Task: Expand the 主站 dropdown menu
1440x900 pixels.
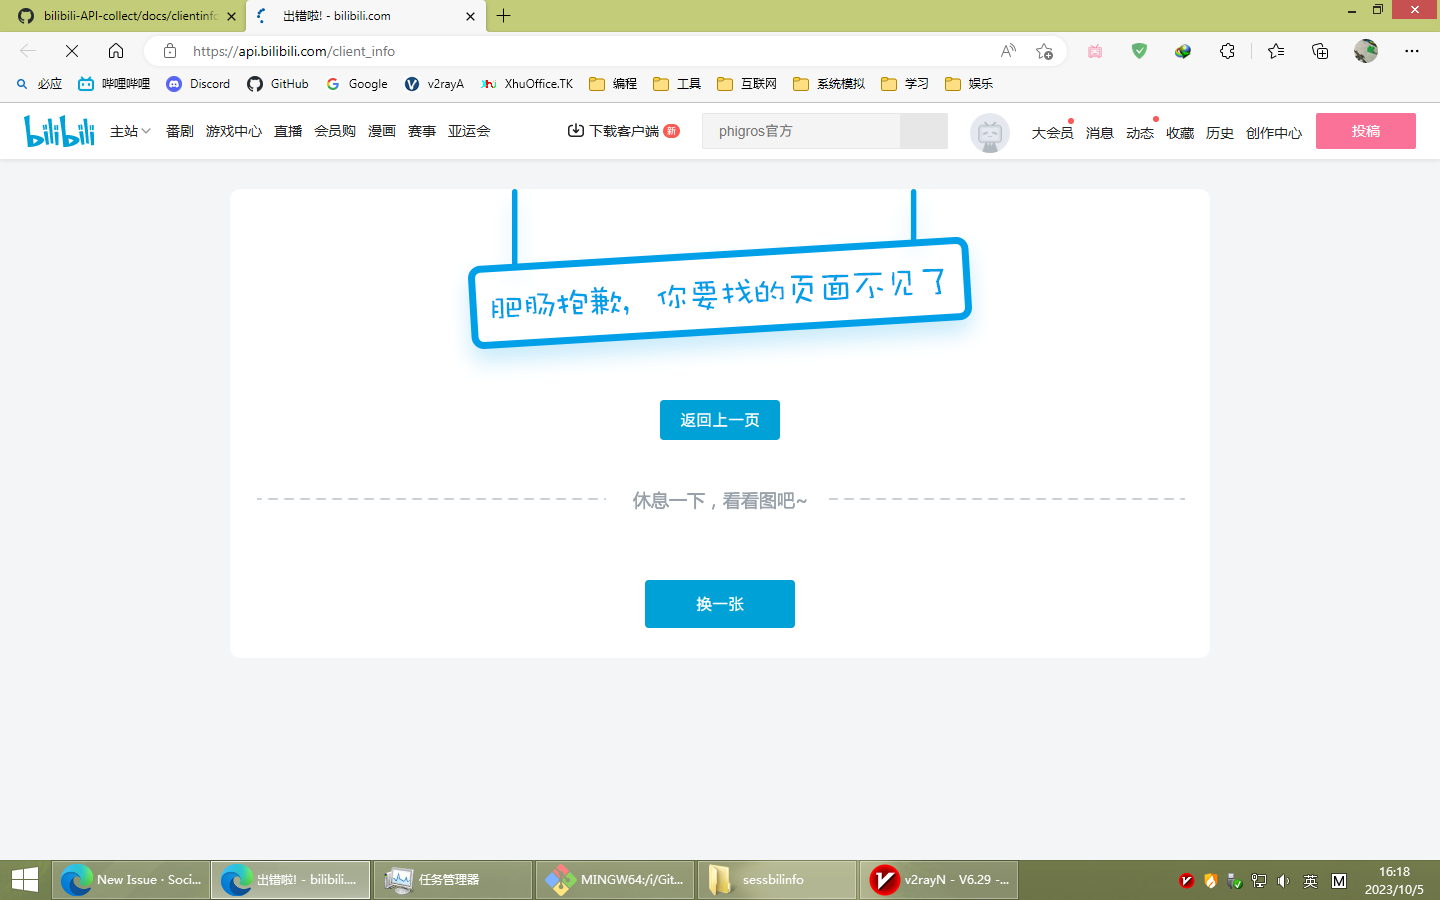Action: click(x=129, y=131)
